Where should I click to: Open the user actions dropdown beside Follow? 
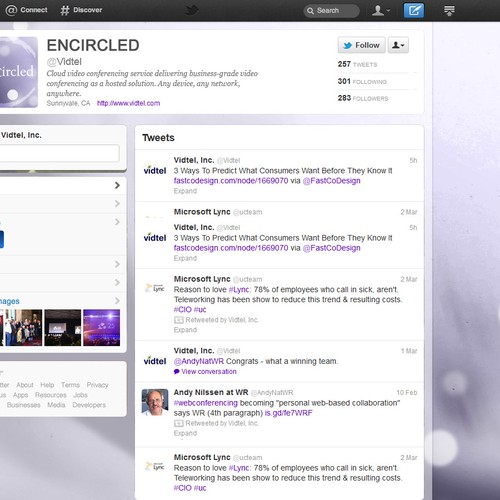(x=398, y=45)
